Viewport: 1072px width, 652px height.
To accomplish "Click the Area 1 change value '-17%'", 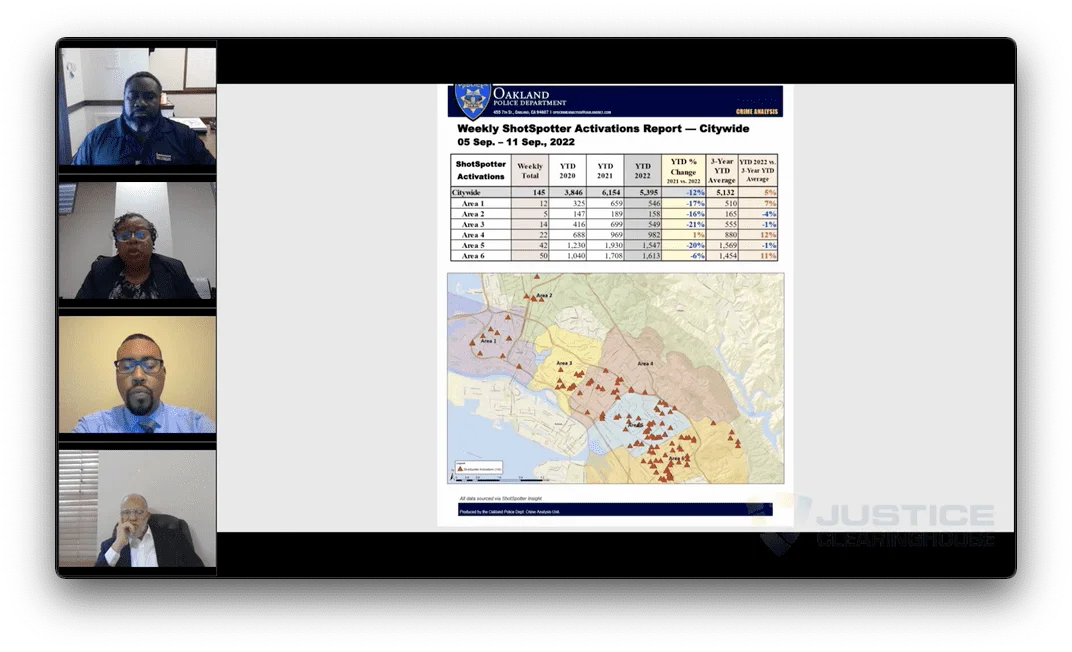I will 695,204.
